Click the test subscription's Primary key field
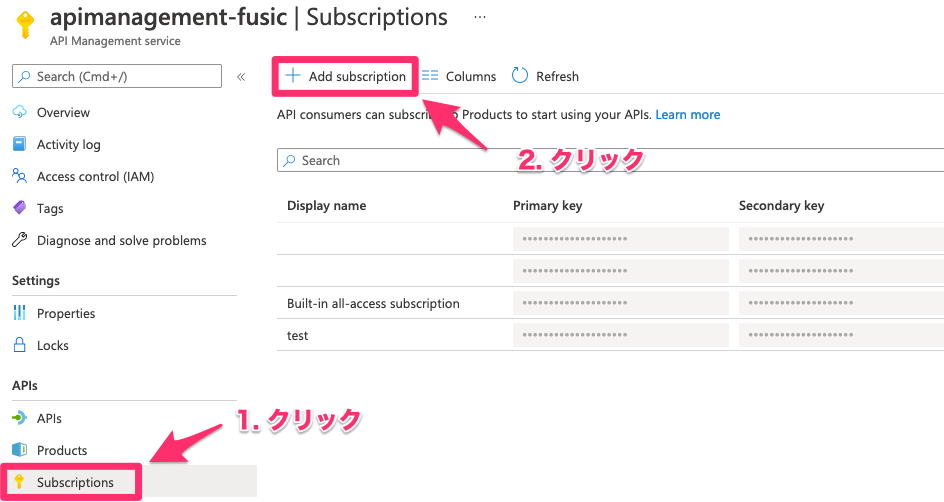 coord(620,335)
